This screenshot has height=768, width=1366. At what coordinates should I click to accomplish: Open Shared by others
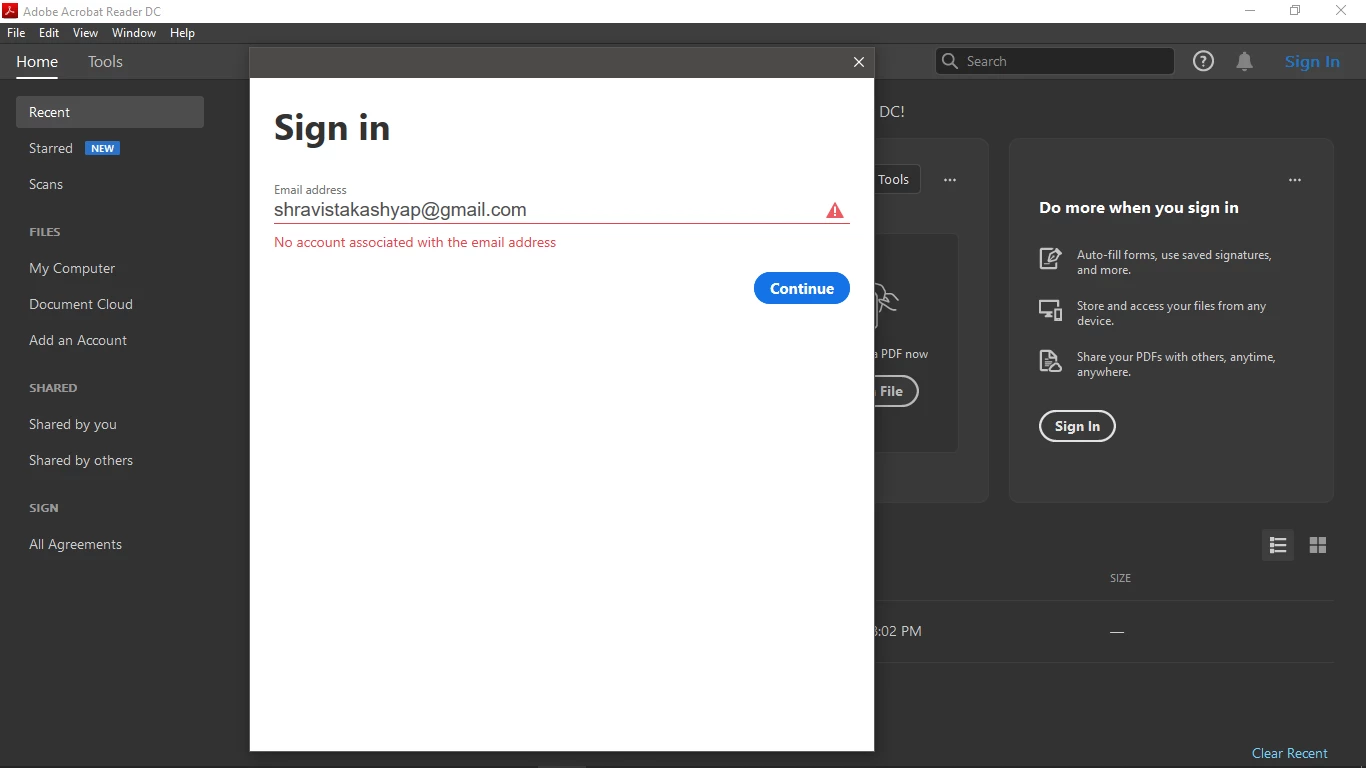click(81, 460)
